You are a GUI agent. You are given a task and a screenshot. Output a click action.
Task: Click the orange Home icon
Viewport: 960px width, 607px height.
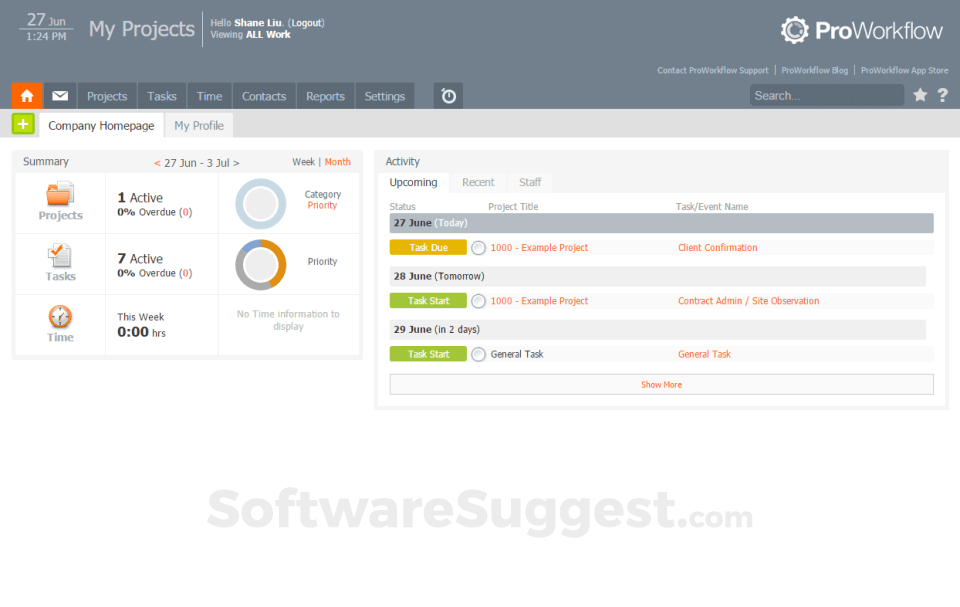coord(27,96)
